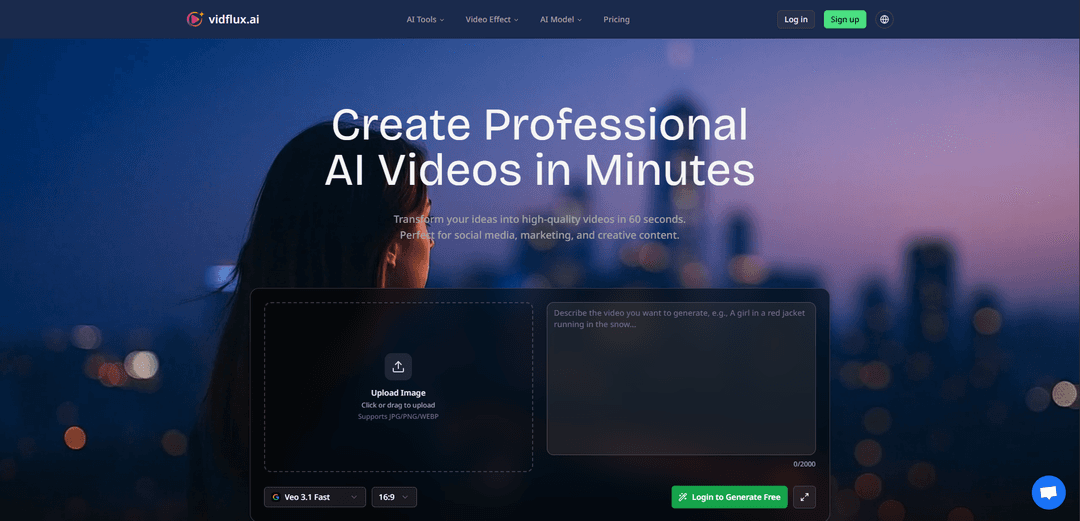Click the Upload Image label
Viewport: 1080px width, 521px height.
398,393
